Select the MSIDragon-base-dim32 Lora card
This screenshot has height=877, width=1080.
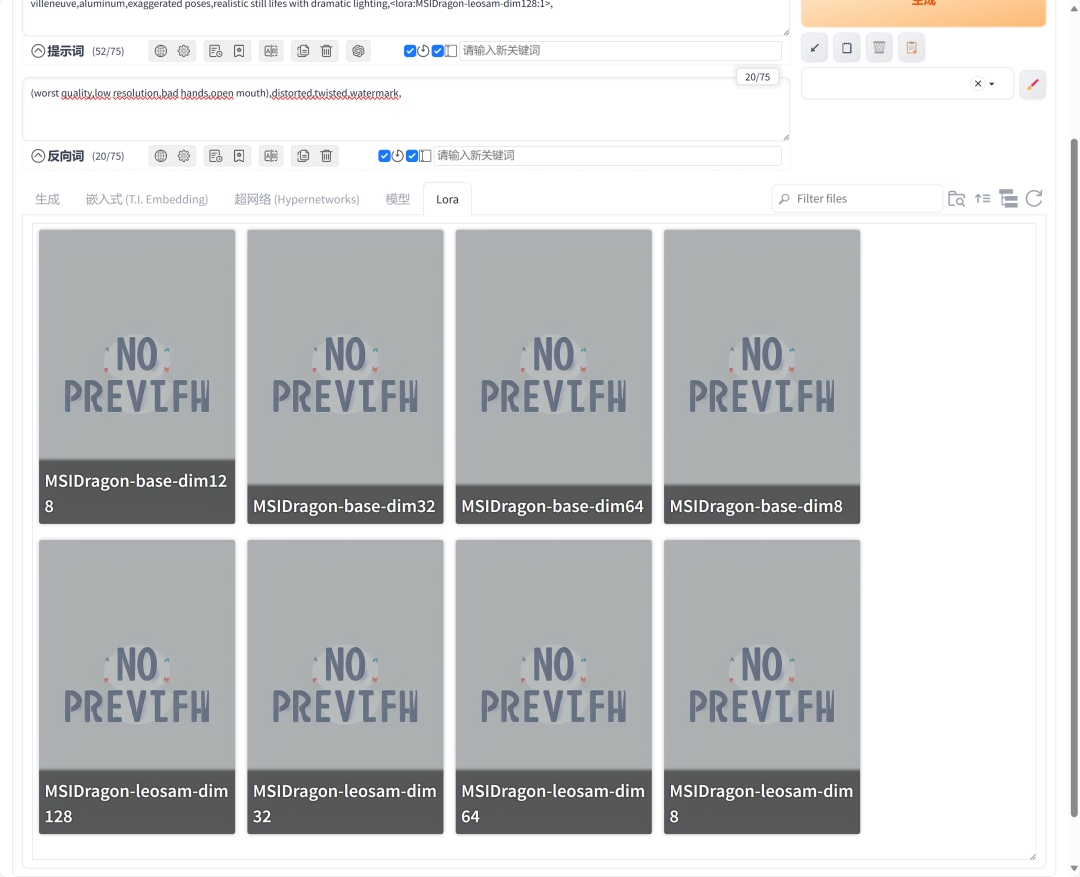pyautogui.click(x=345, y=376)
